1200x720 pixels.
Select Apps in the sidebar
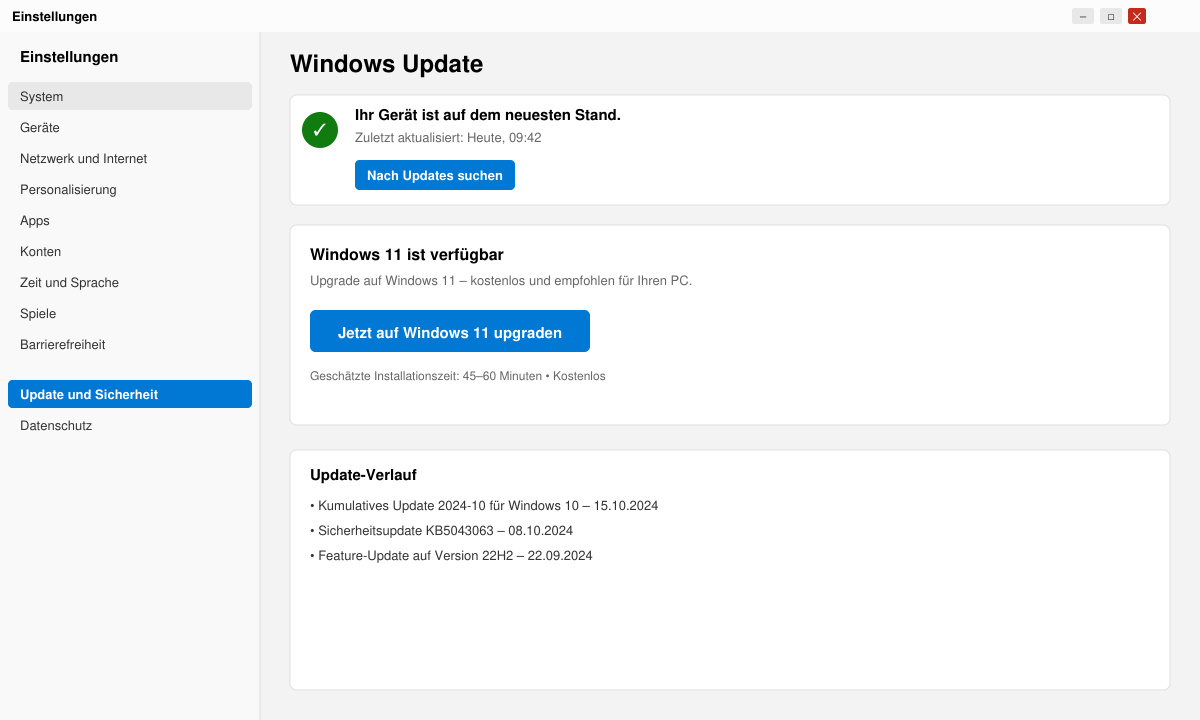click(130, 220)
